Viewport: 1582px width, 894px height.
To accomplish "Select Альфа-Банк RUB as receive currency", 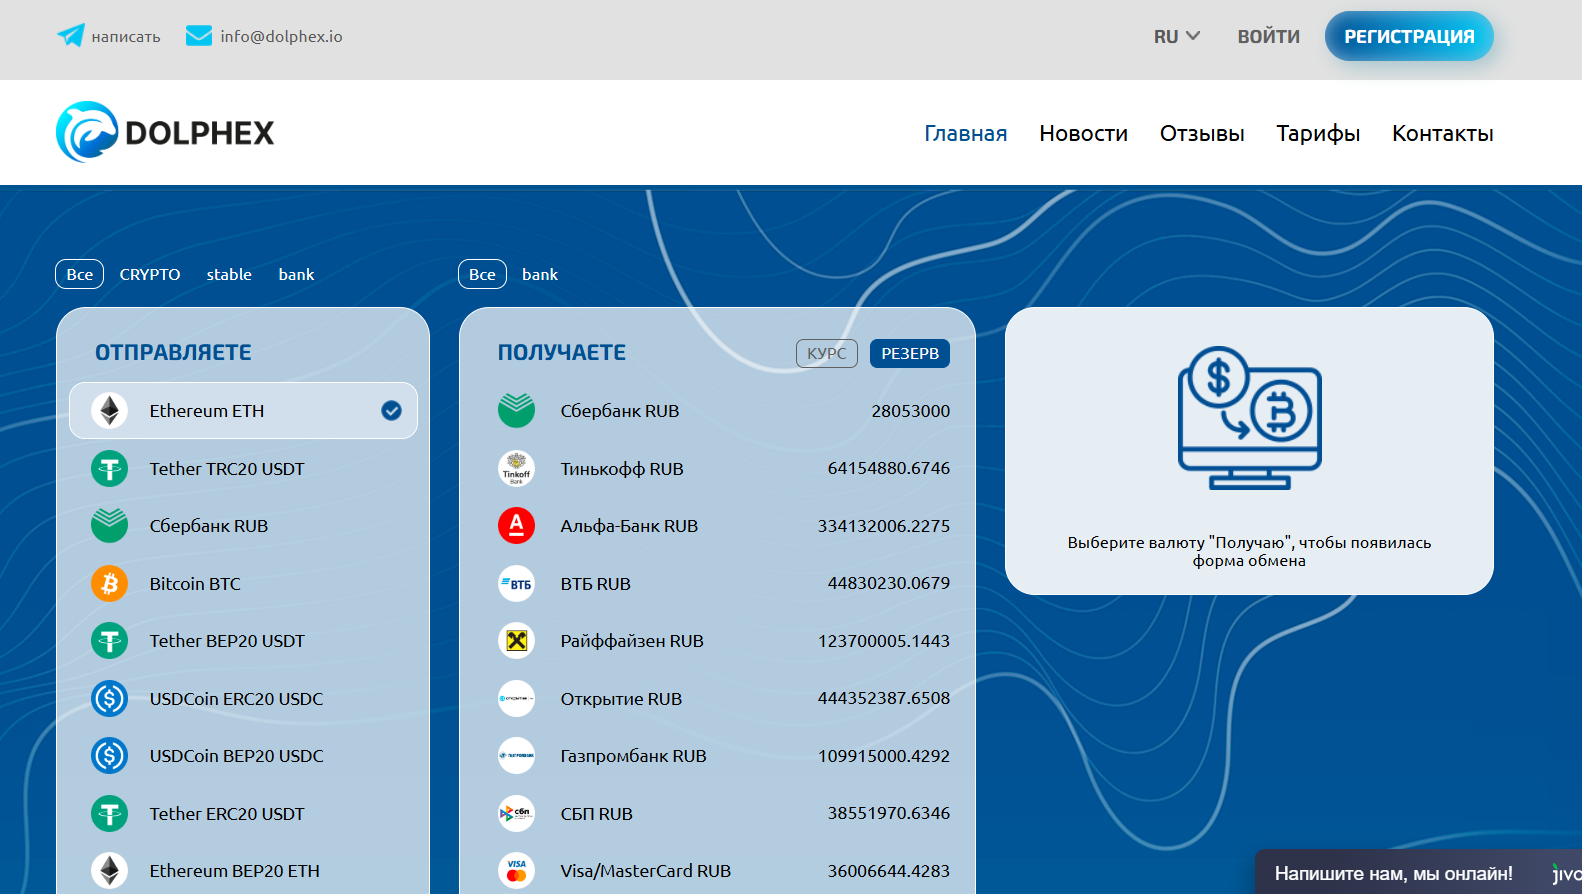I will point(717,526).
